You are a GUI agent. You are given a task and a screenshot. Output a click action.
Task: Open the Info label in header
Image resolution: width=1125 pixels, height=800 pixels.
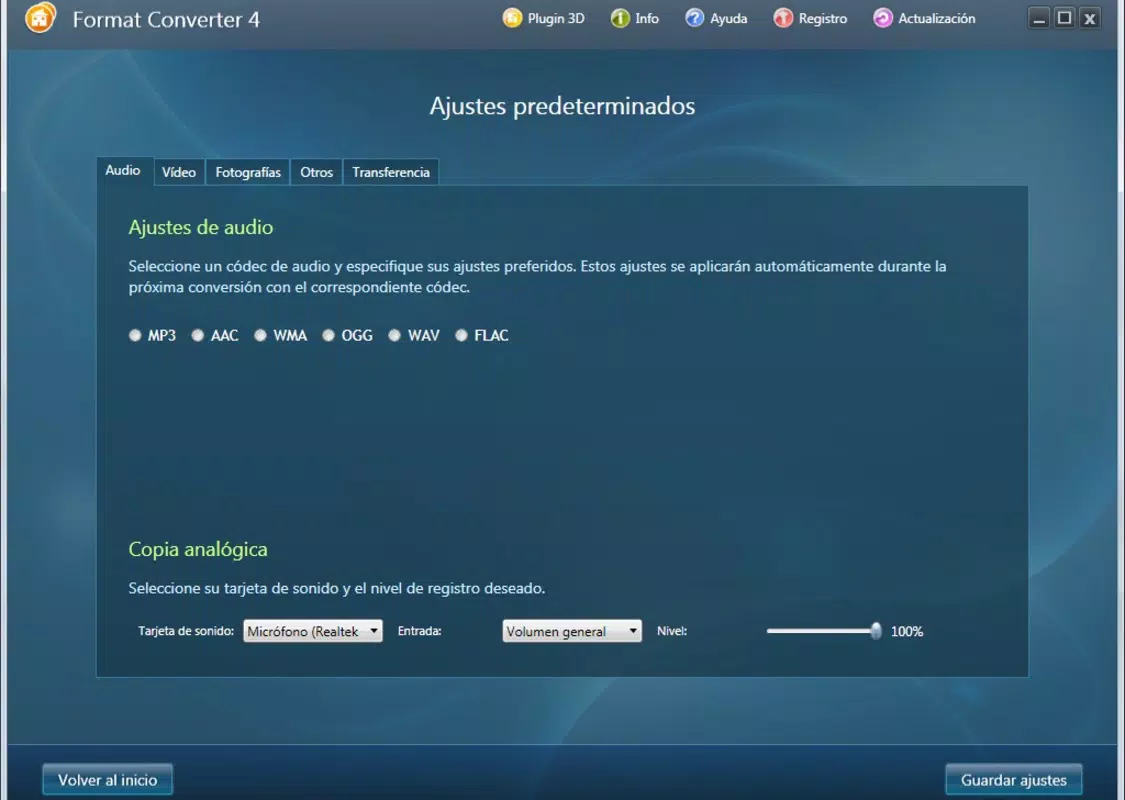coord(646,19)
